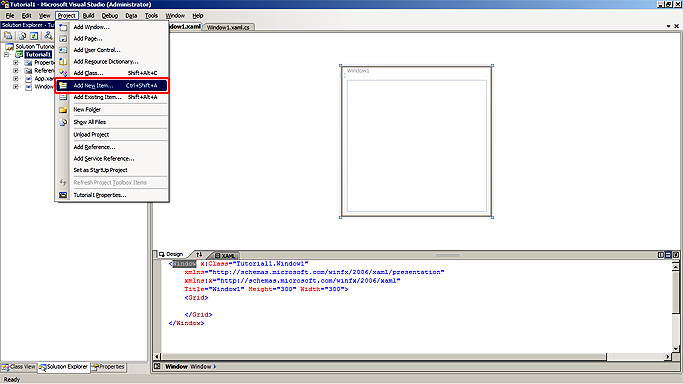The height and width of the screenshot is (384, 683).
Task: Click the XAML scrollbar's left arrow
Action: click(157, 357)
